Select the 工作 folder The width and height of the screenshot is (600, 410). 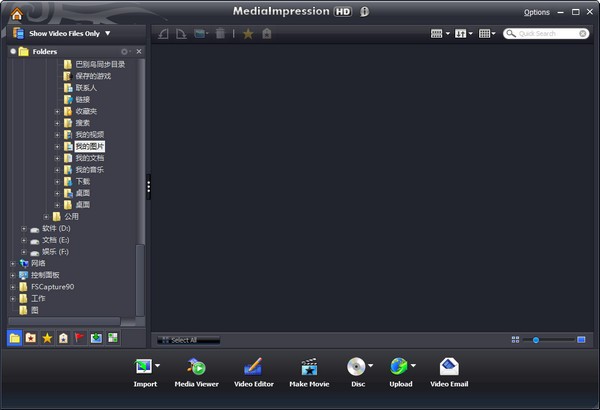pos(38,299)
